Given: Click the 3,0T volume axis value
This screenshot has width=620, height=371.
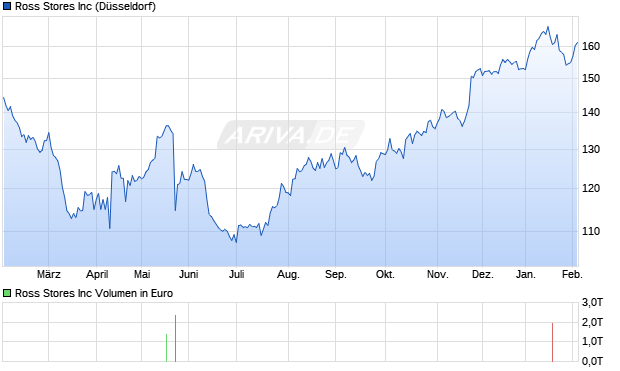Looking at the screenshot, I should 592,303.
